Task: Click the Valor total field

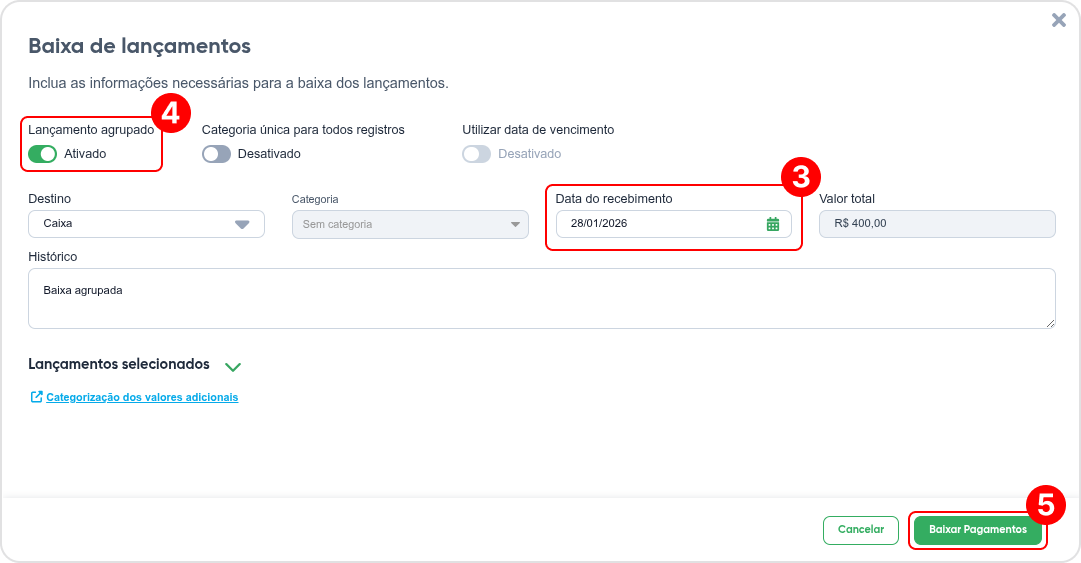Action: pyautogui.click(x=937, y=224)
